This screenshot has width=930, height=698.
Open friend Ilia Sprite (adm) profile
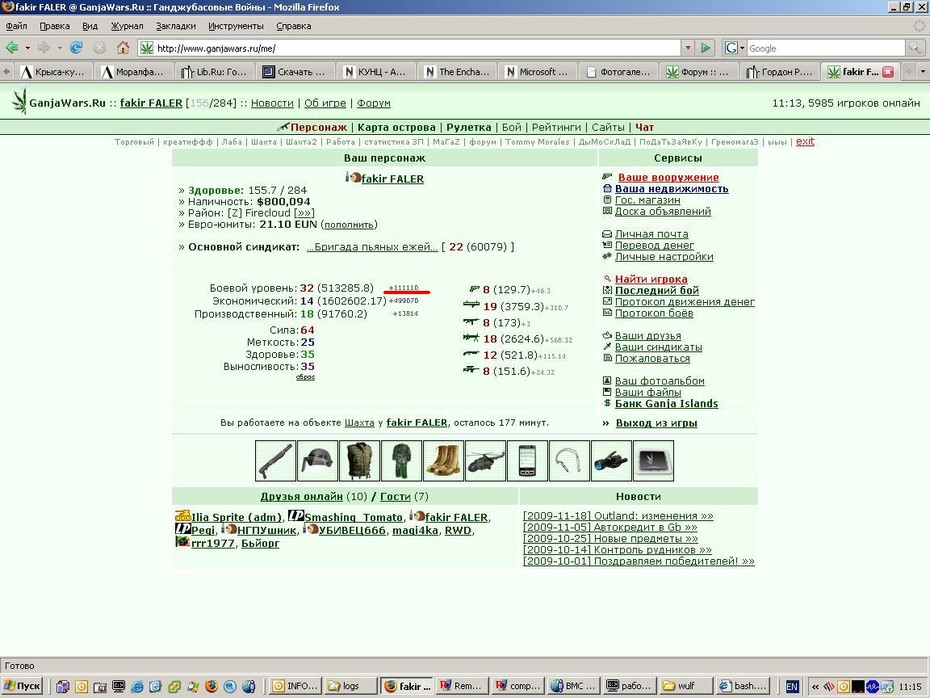(x=237, y=517)
